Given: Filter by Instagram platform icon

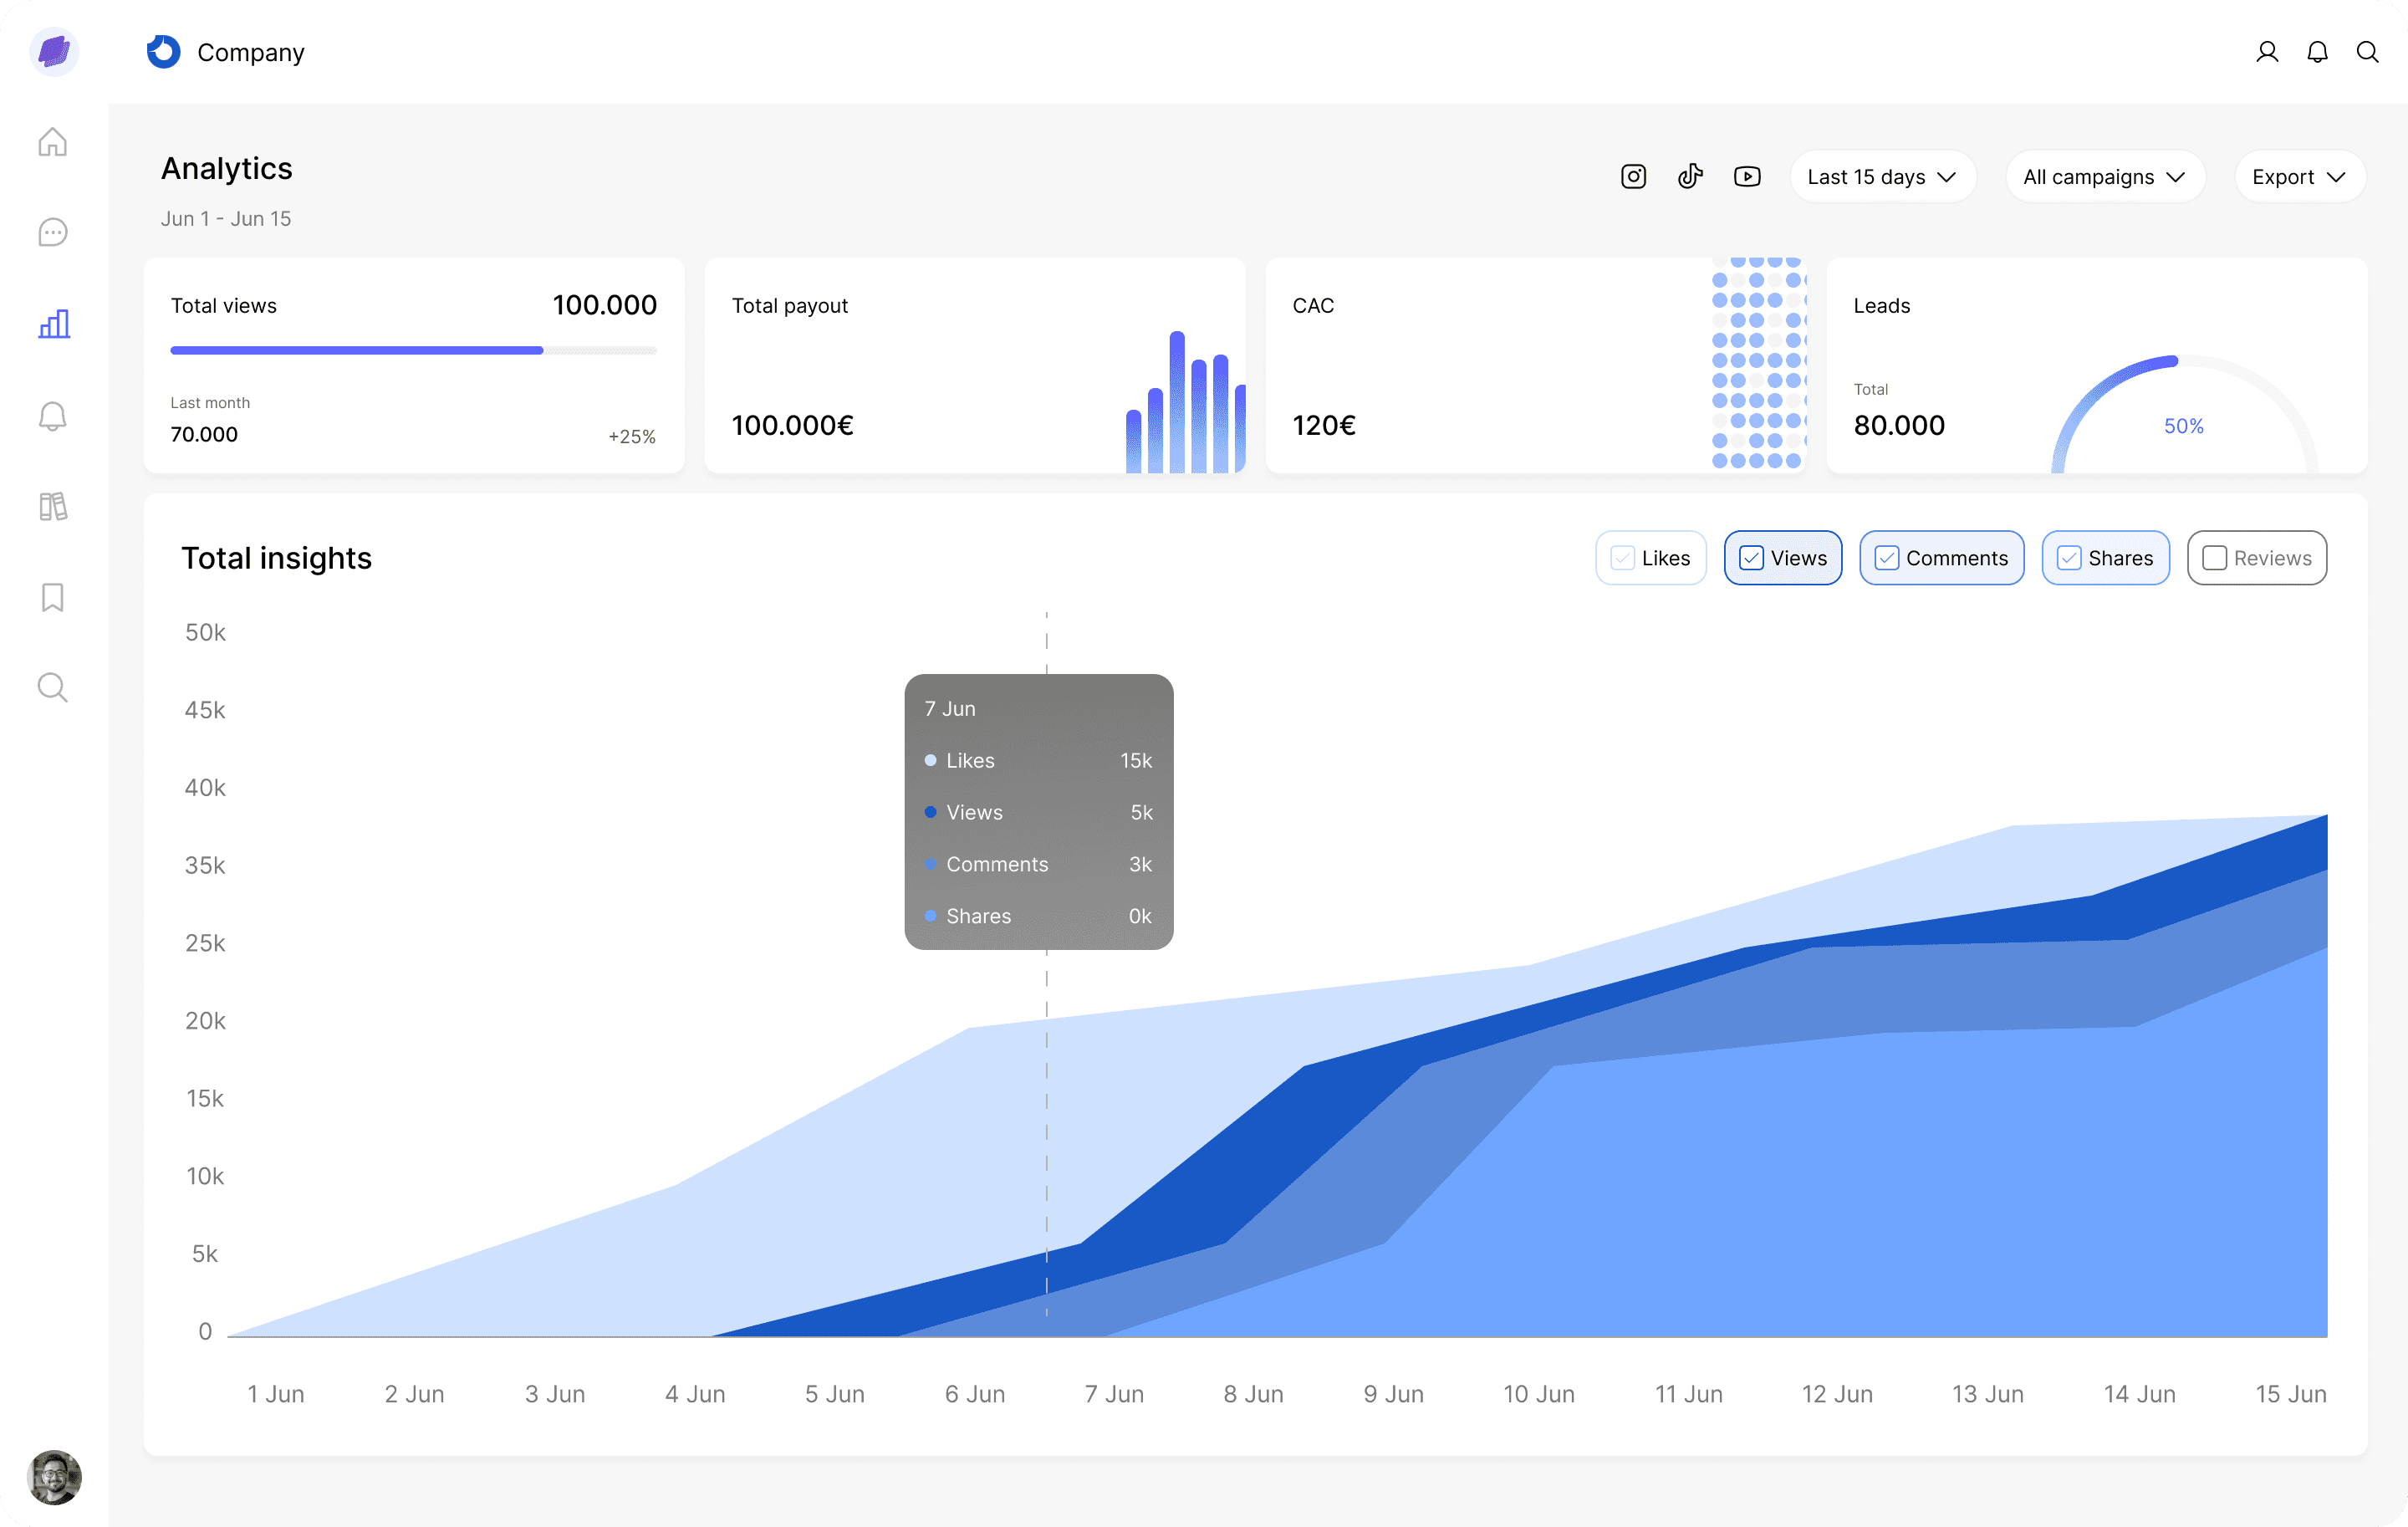Looking at the screenshot, I should click(1633, 177).
